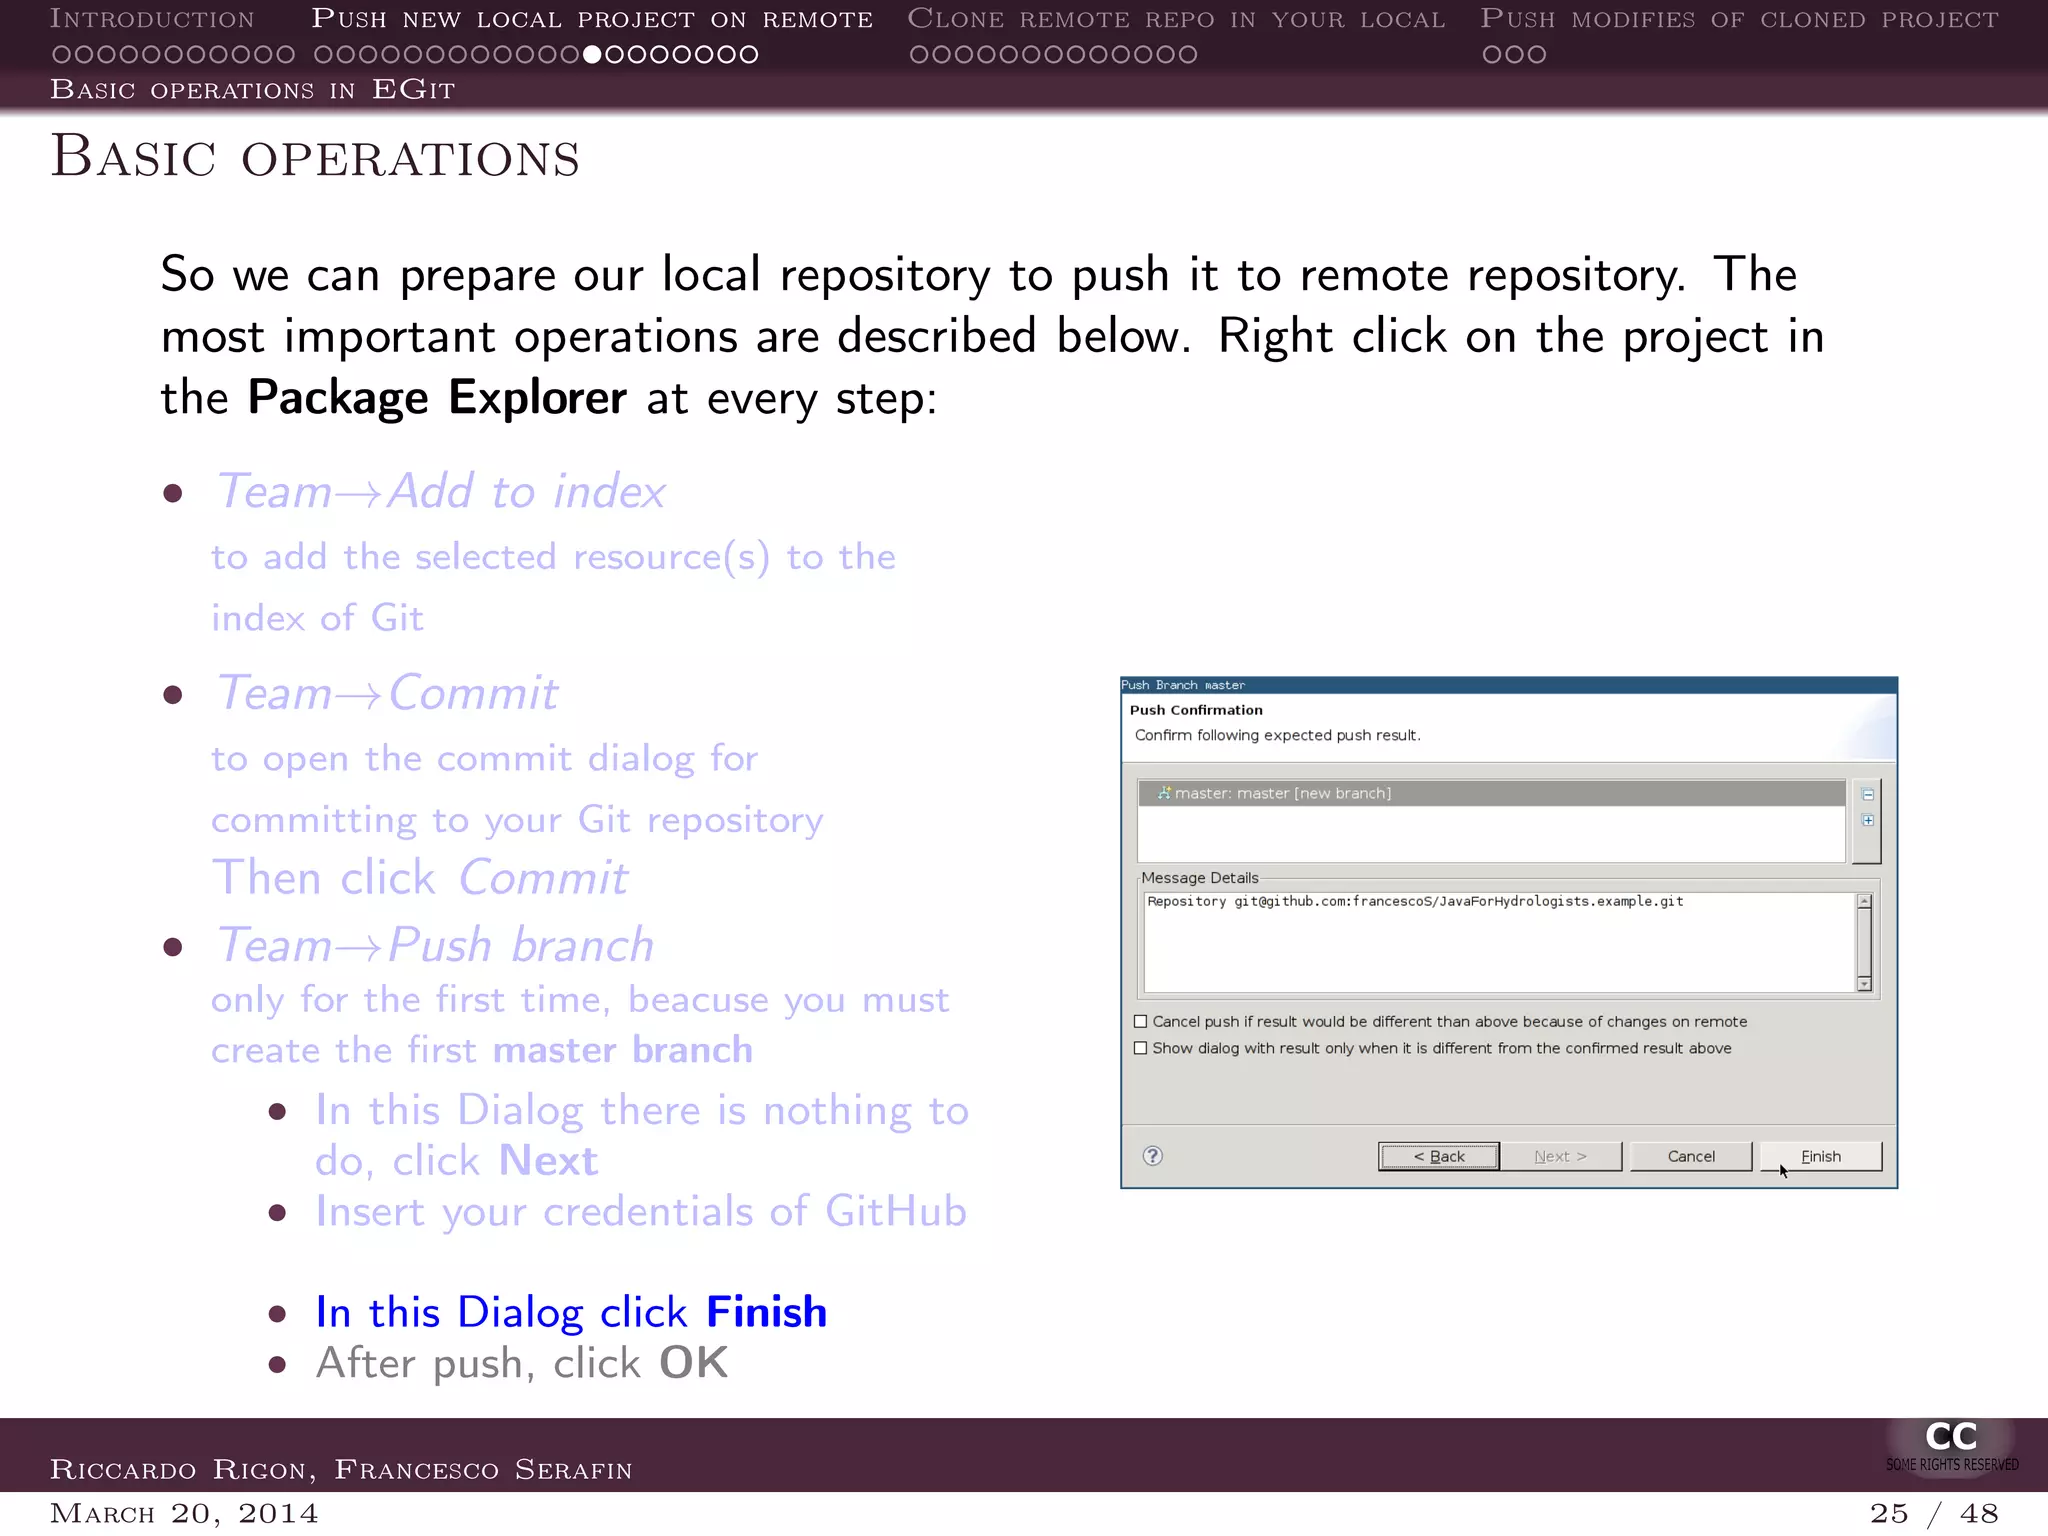The width and height of the screenshot is (2048, 1536).
Task: Select the master: master [new branch] row
Action: pyautogui.click(x=1491, y=793)
